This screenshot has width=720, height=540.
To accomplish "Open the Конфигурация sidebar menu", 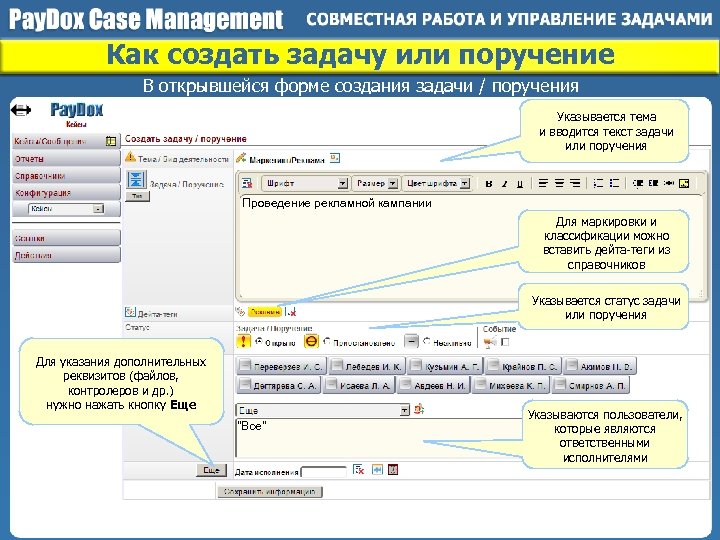I will click(x=66, y=192).
